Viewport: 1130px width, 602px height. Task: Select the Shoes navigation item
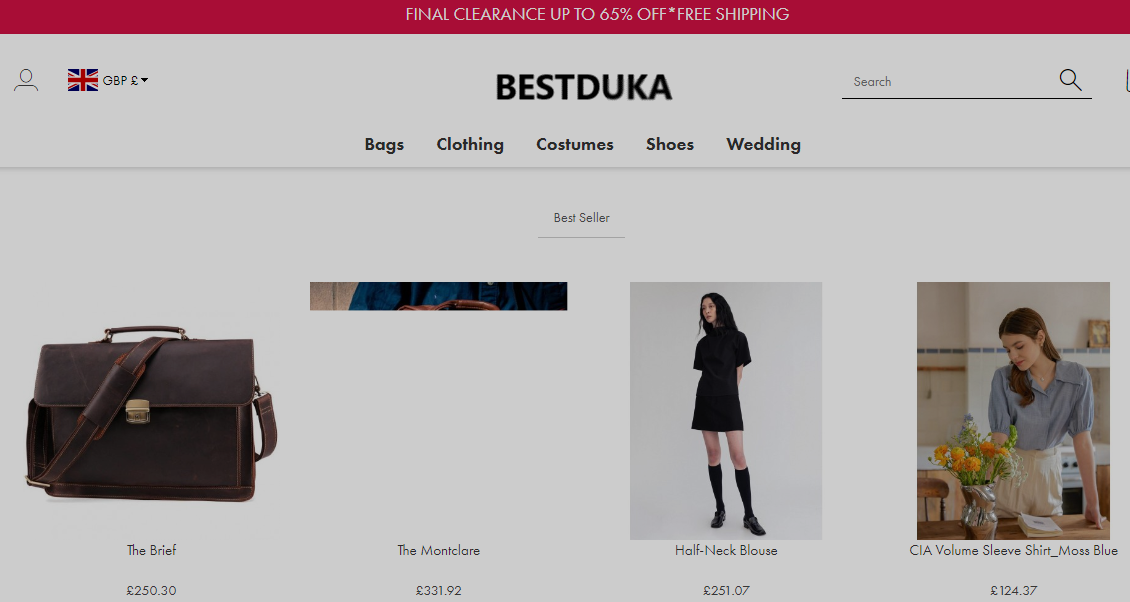coord(669,144)
